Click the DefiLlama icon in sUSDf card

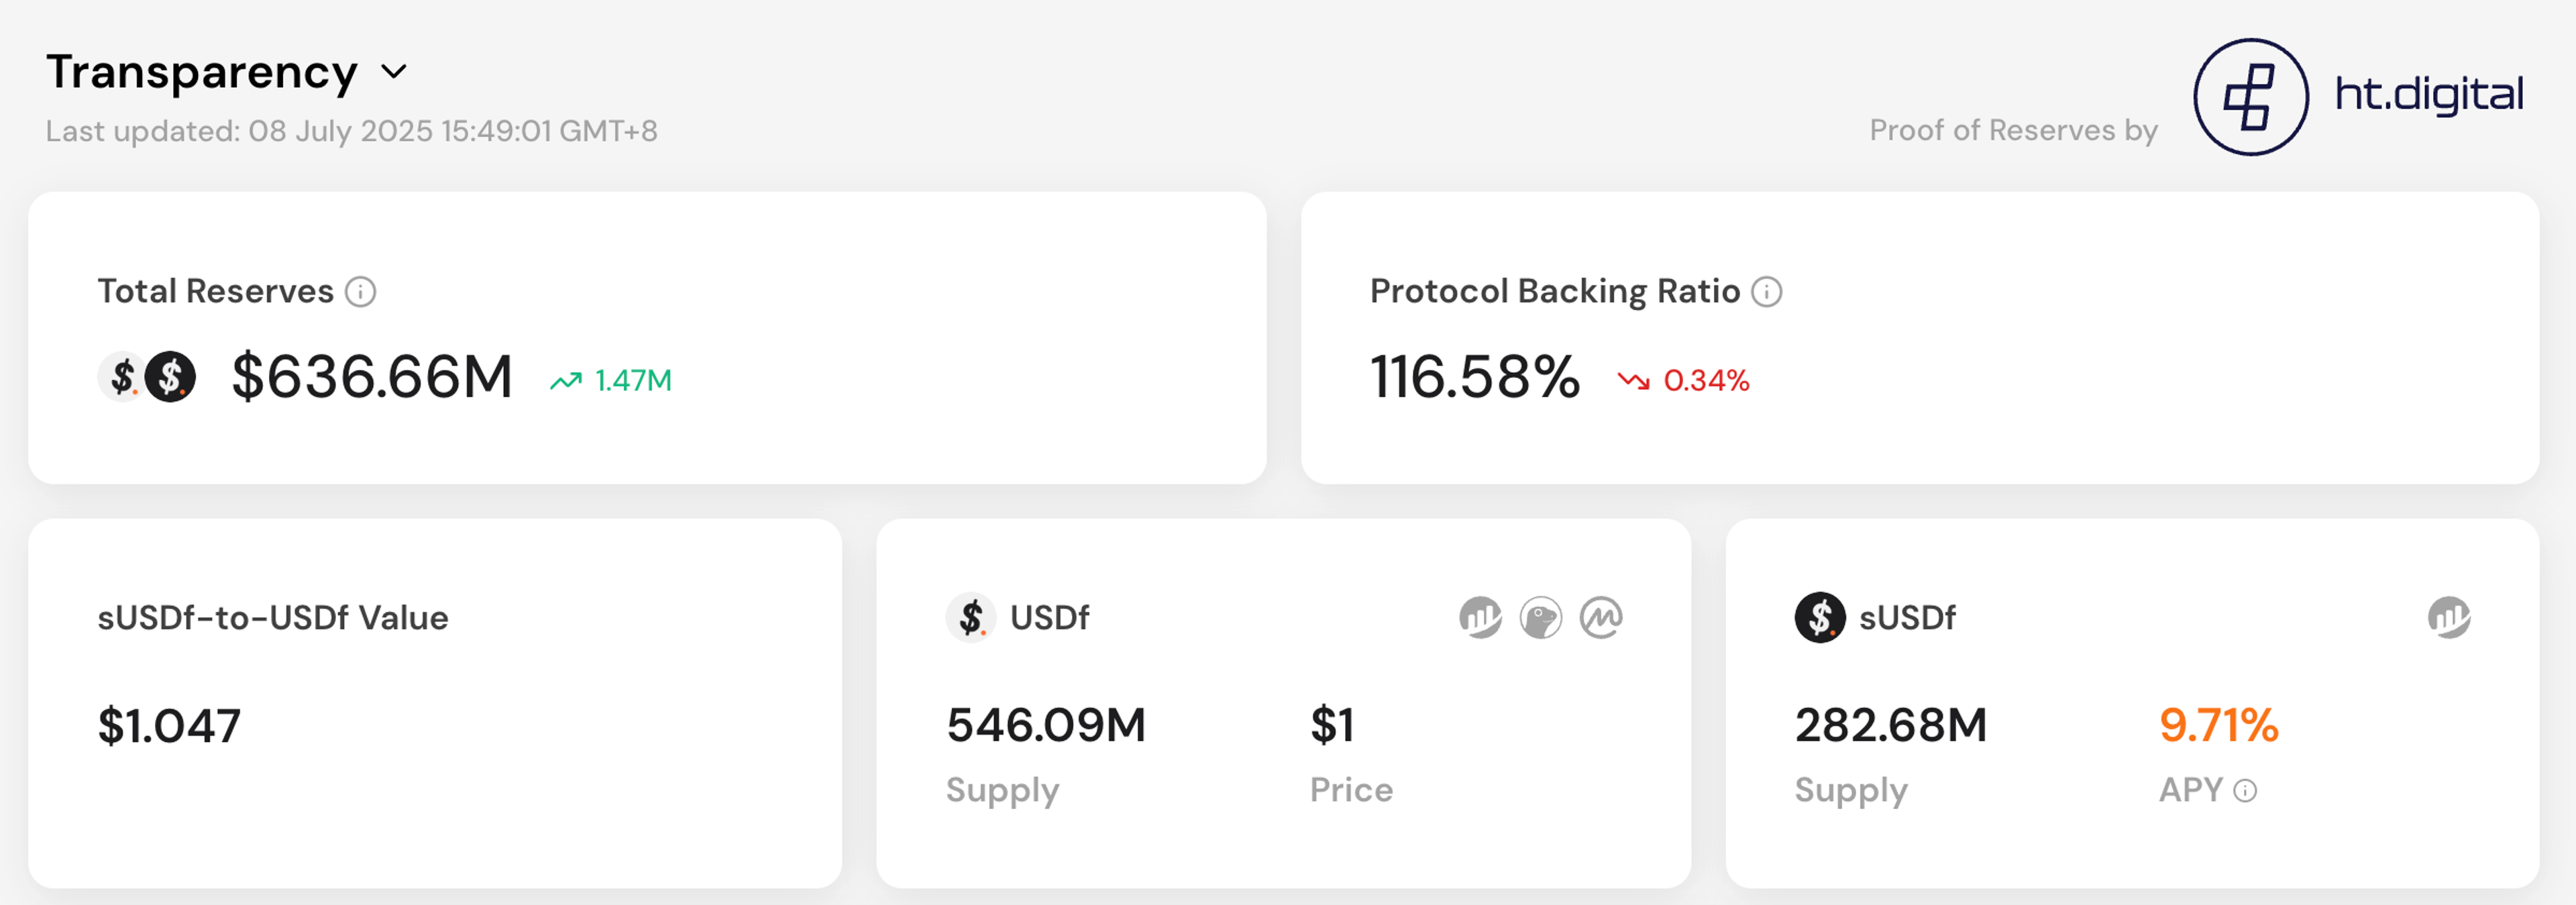coord(2449,617)
